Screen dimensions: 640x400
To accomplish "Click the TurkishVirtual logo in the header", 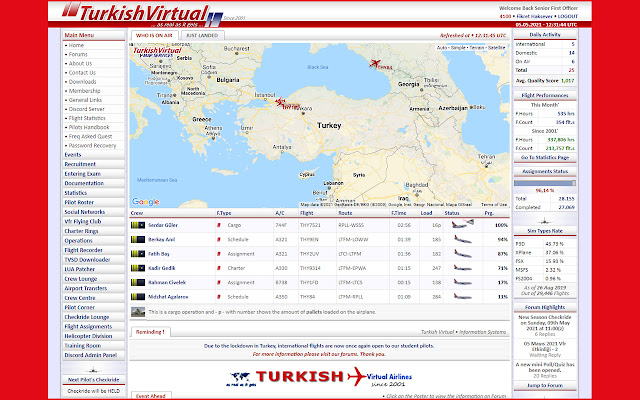I will point(143,14).
